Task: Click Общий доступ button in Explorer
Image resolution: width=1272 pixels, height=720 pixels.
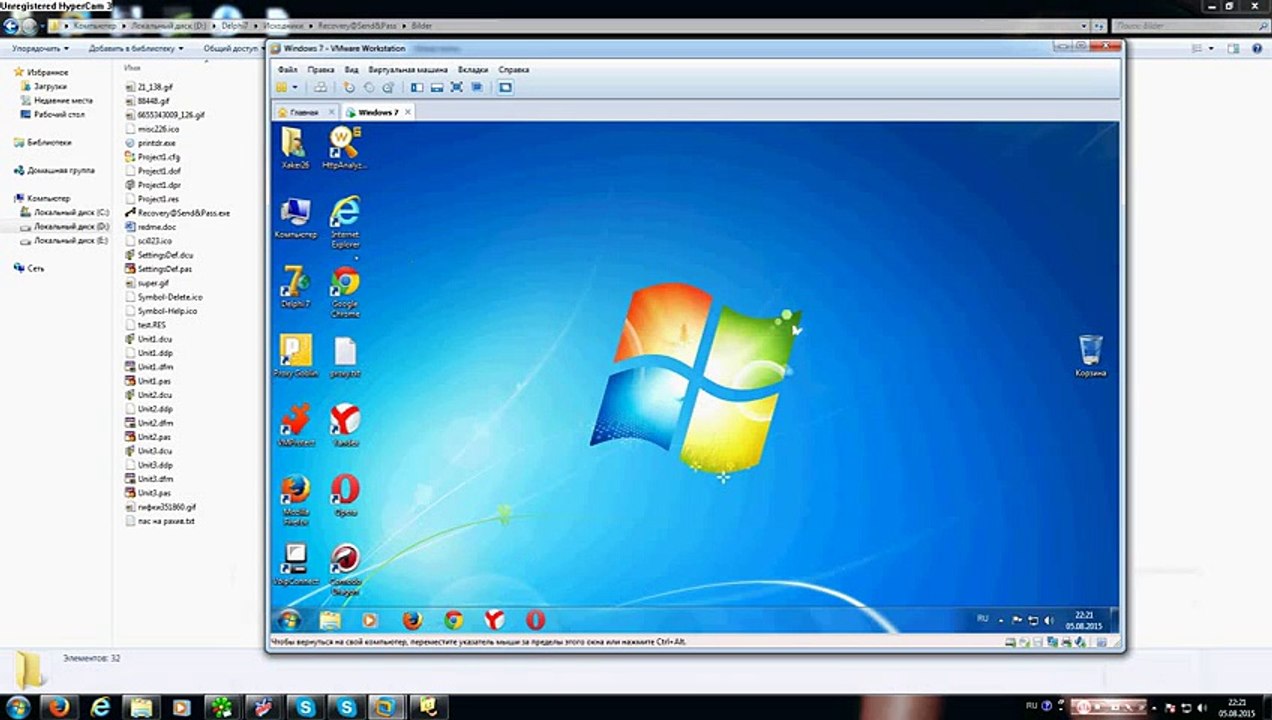Action: coord(232,48)
